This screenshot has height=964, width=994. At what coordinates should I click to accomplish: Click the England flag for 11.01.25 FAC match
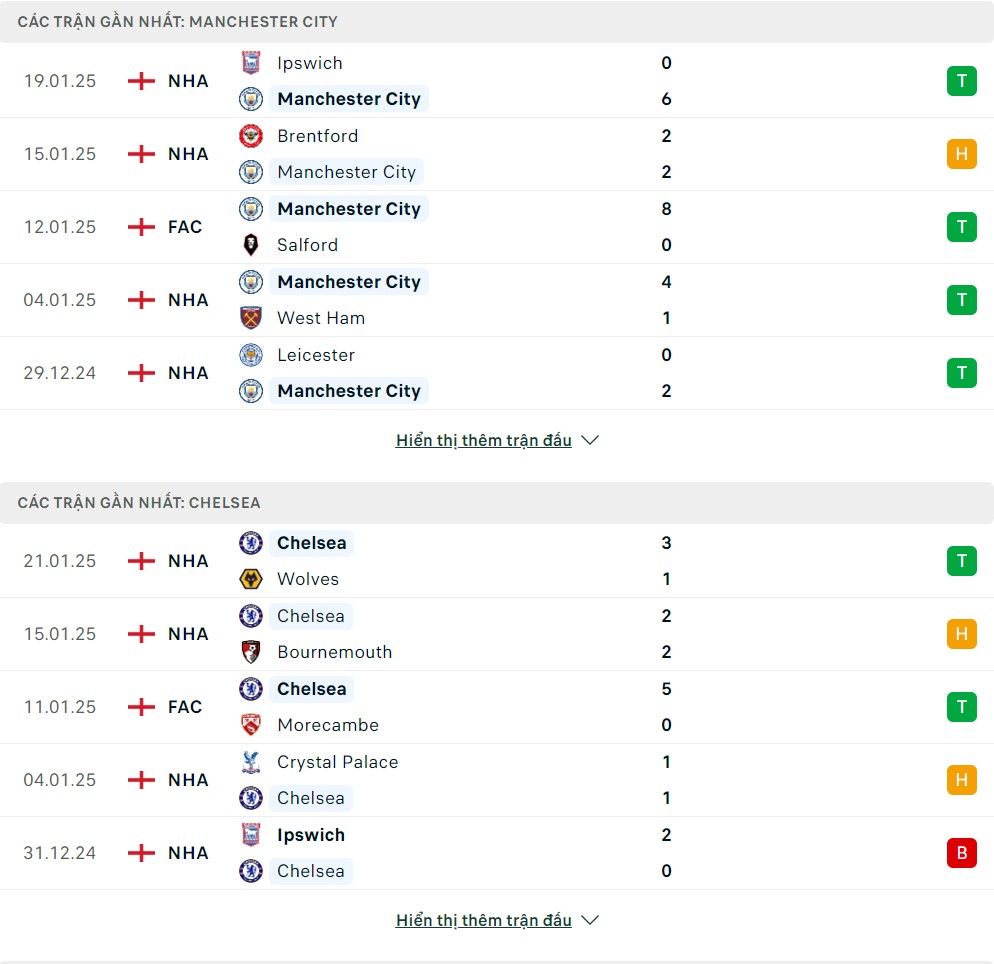[141, 707]
